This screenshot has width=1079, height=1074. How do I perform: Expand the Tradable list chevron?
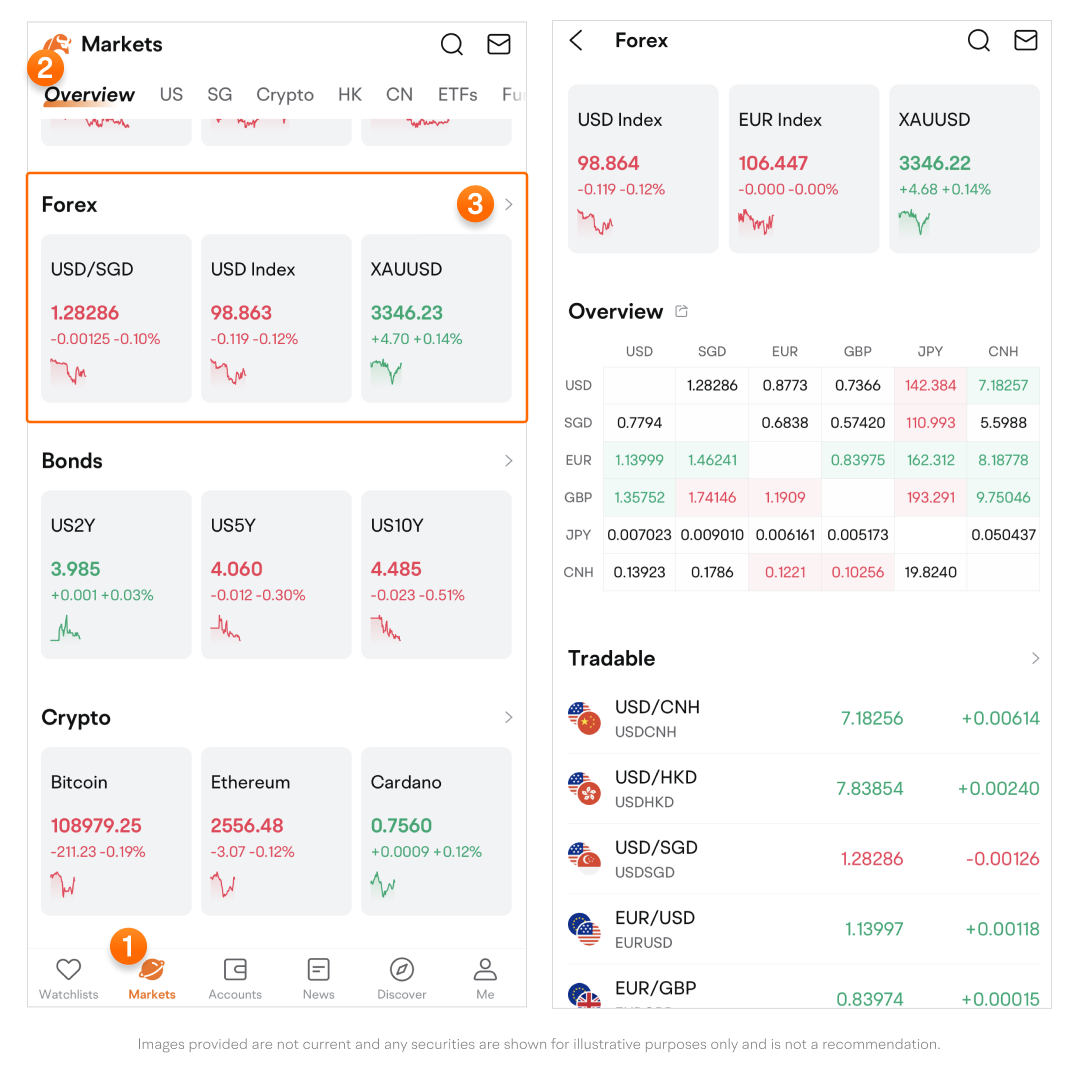coord(1035,658)
